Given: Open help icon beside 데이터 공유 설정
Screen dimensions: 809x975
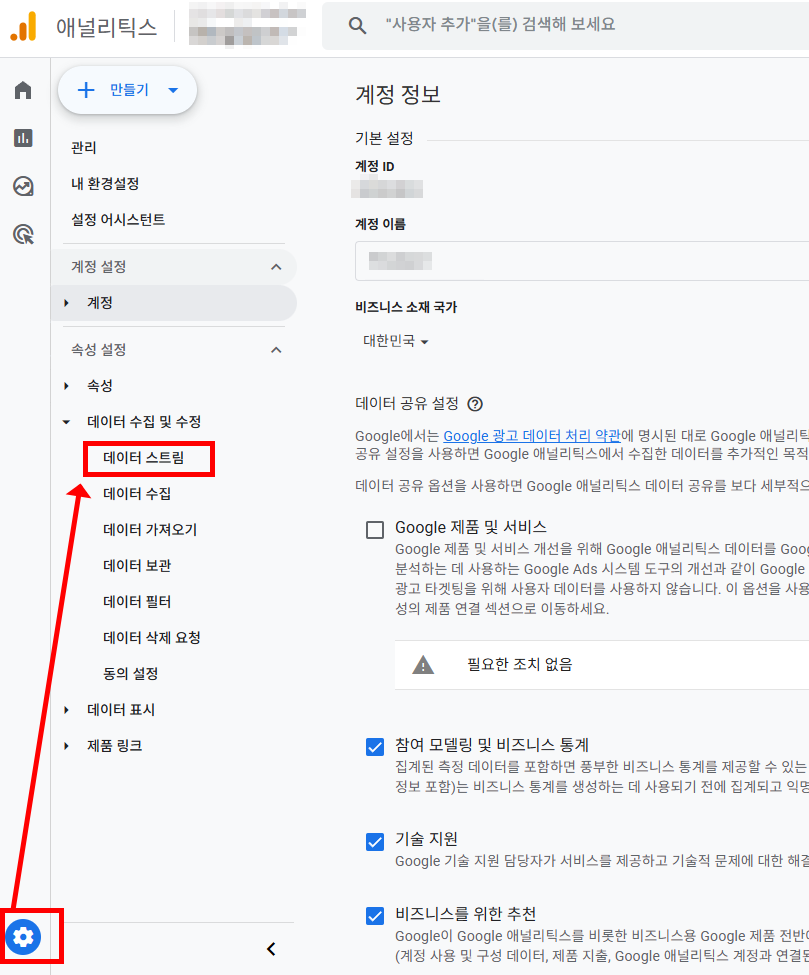Looking at the screenshot, I should click(x=474, y=404).
